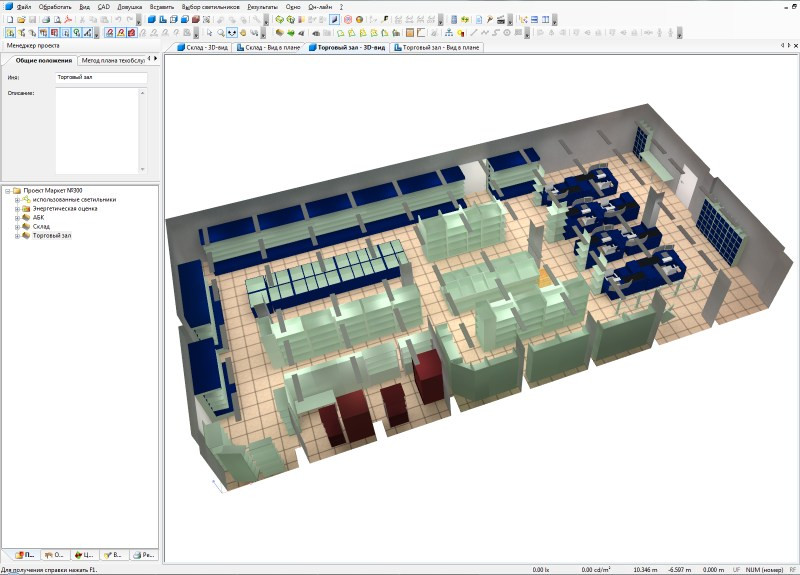Select the АБК room in tree
The width and height of the screenshot is (800, 575).
pos(38,218)
